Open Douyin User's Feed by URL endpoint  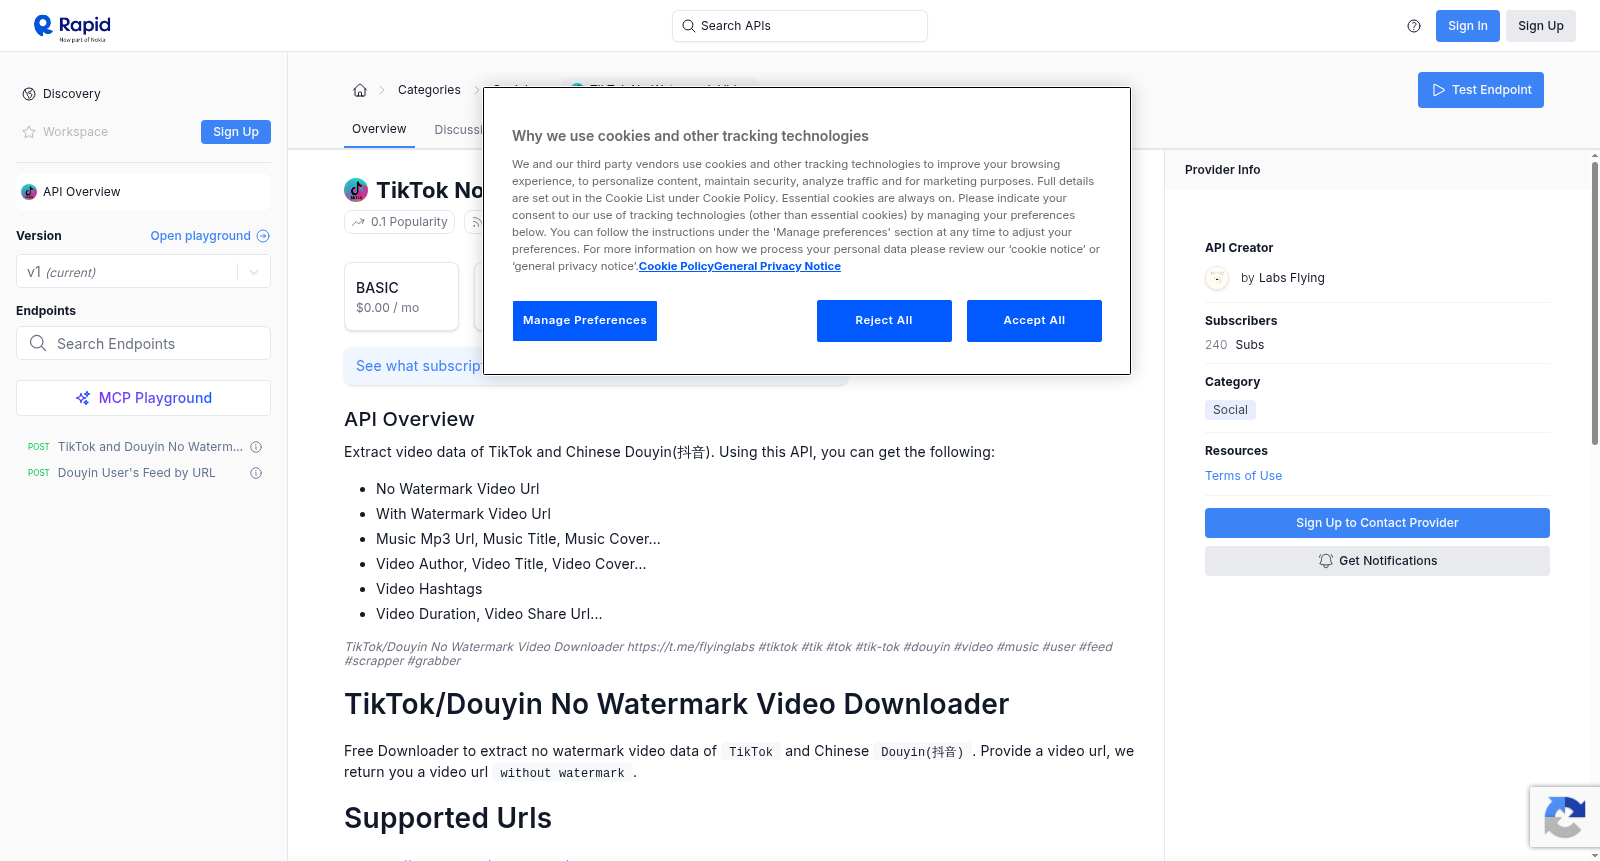pos(136,473)
